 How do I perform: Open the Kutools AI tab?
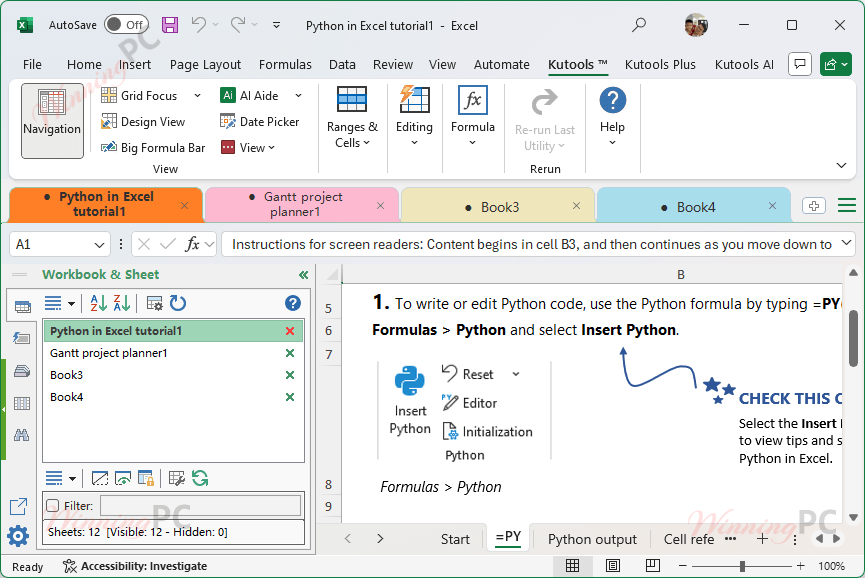[744, 65]
